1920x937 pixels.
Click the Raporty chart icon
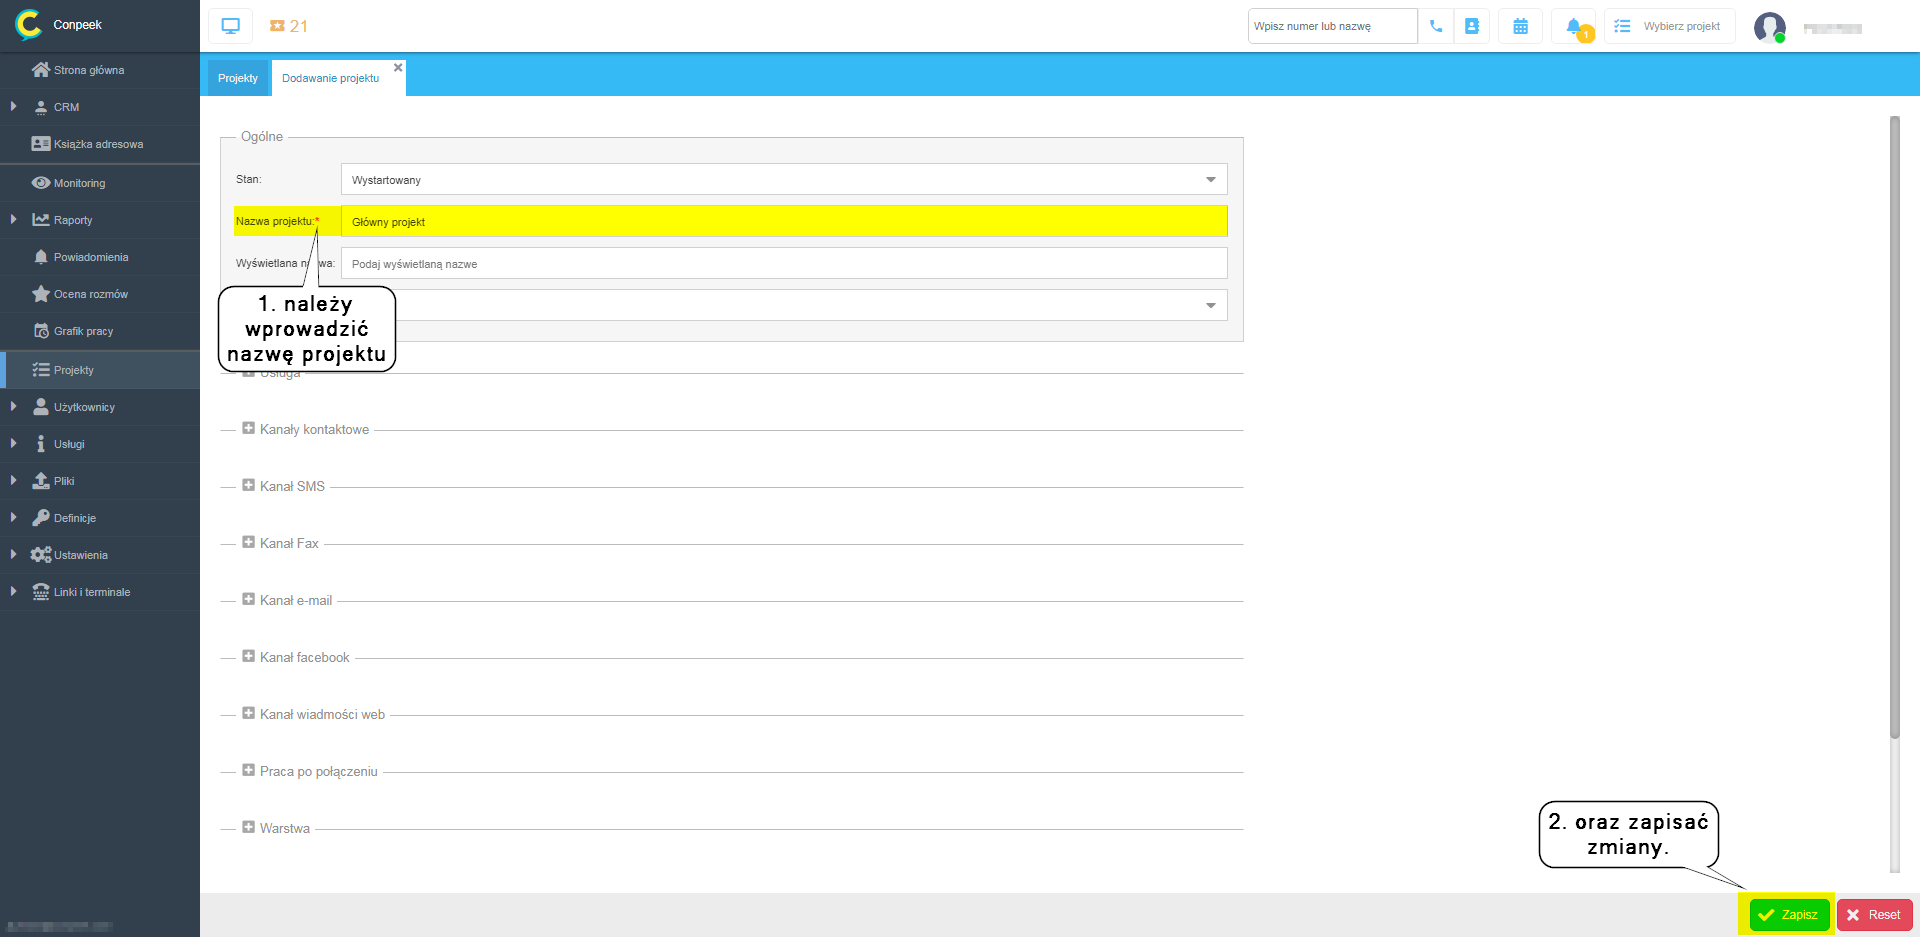tap(41, 220)
